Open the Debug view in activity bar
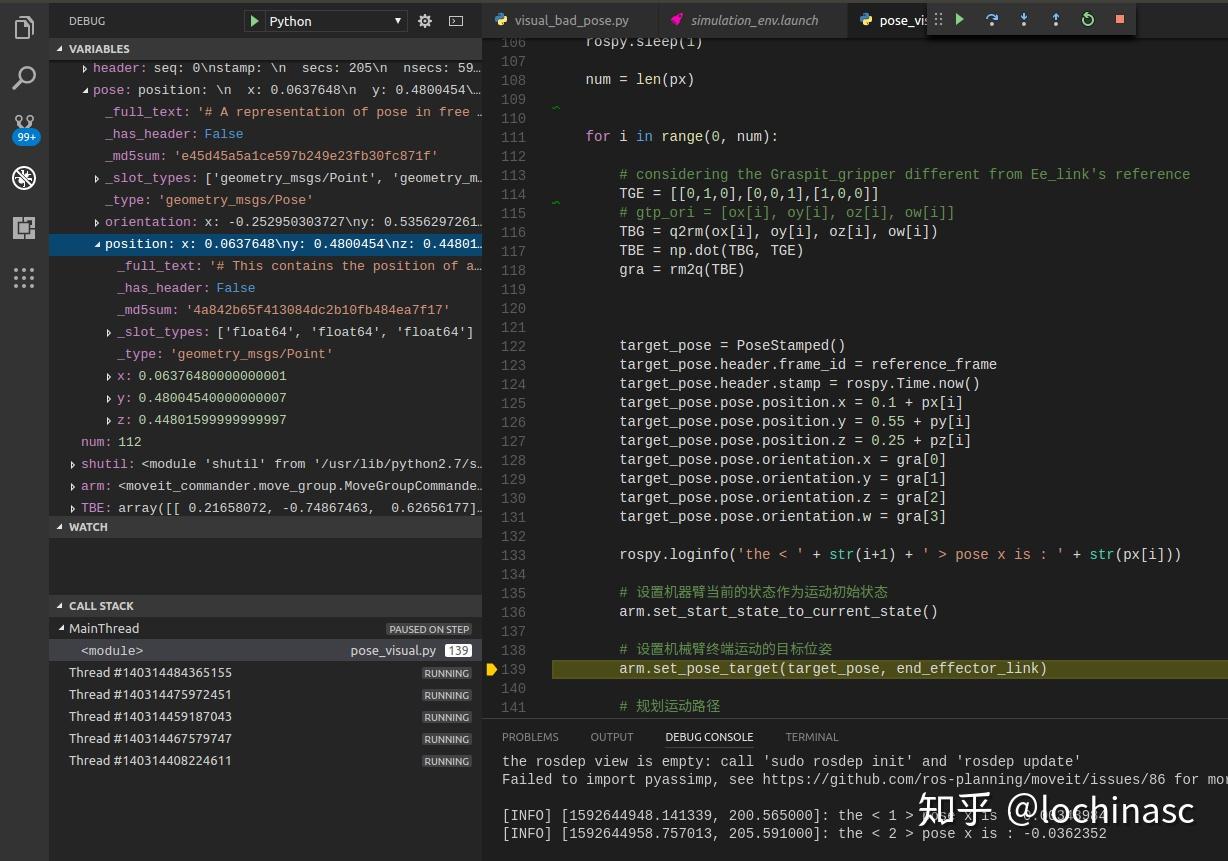 (x=24, y=178)
